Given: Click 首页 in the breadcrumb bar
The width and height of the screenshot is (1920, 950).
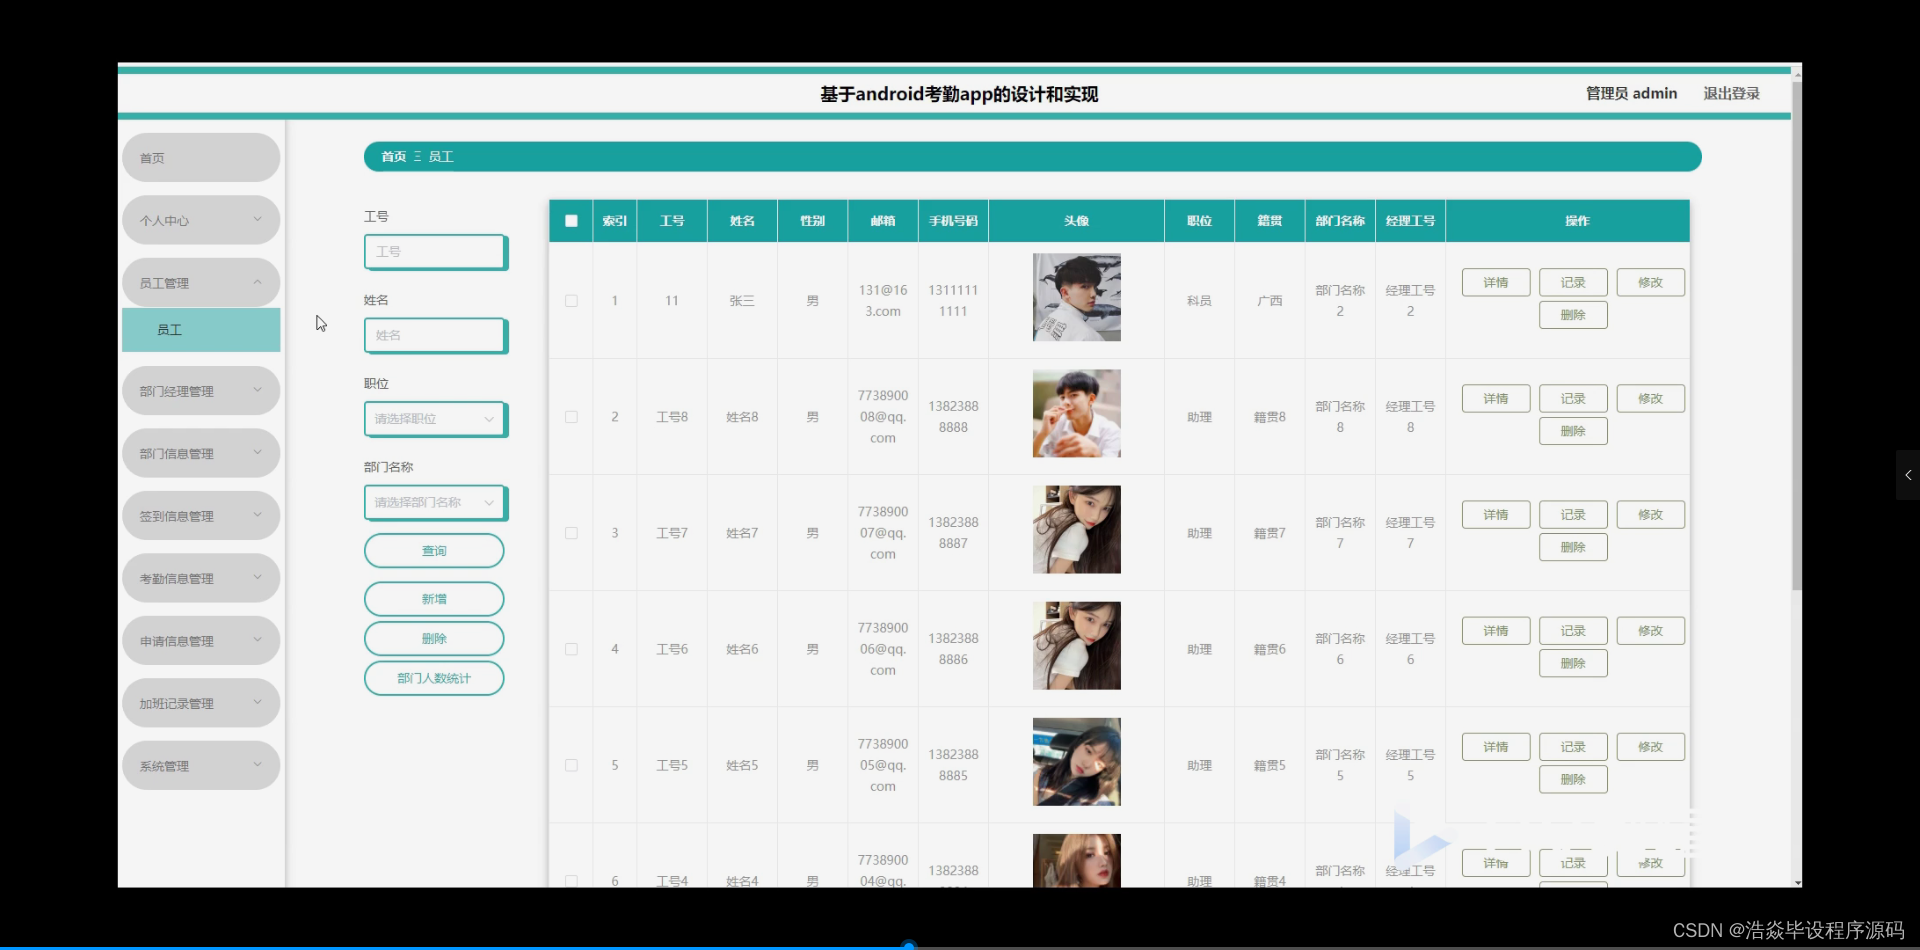Looking at the screenshot, I should [x=392, y=156].
